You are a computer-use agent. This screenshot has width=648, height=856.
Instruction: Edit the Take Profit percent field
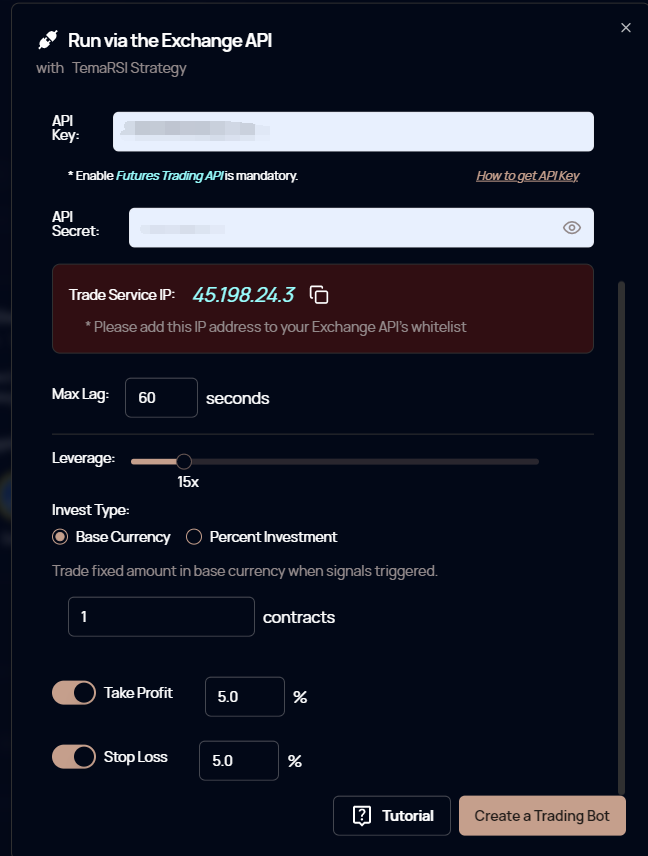point(244,697)
